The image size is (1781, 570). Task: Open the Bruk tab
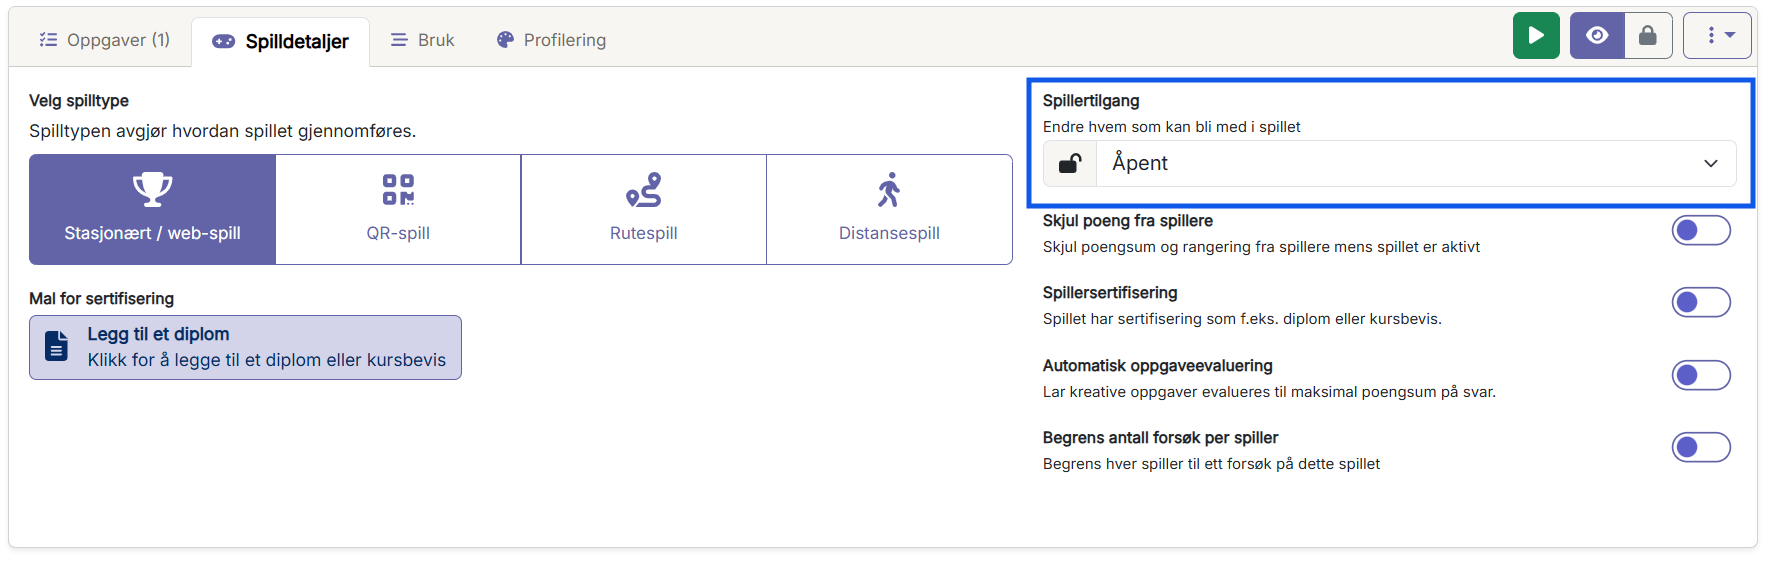423,40
